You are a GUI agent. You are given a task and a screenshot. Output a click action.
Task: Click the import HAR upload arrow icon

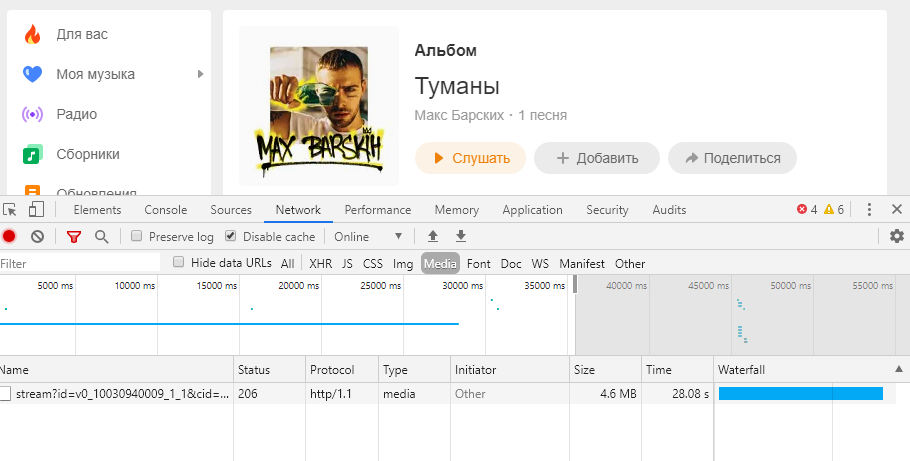tap(433, 237)
